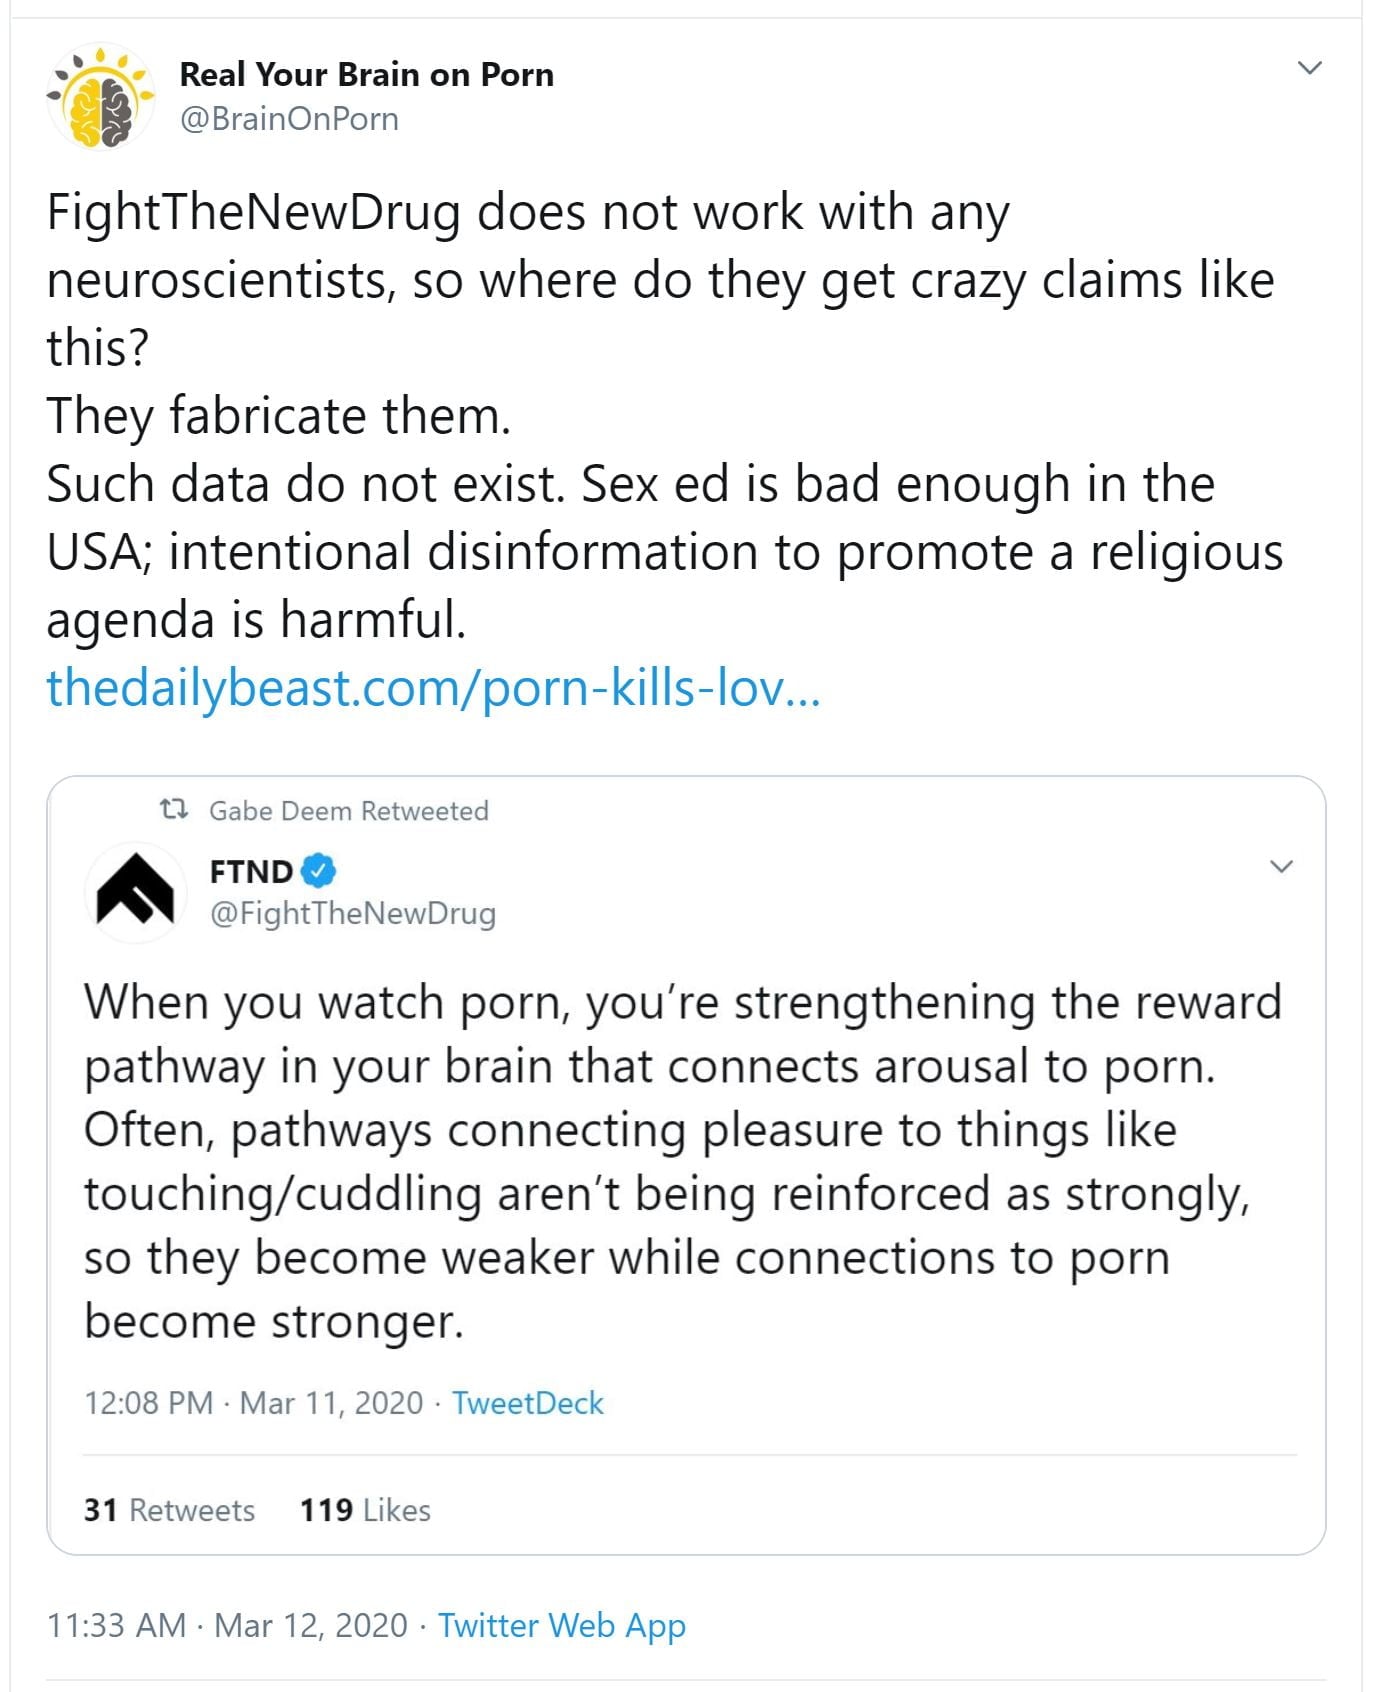Click the 11:33 AM Mar 12, 2020 timestamp

(x=227, y=1625)
